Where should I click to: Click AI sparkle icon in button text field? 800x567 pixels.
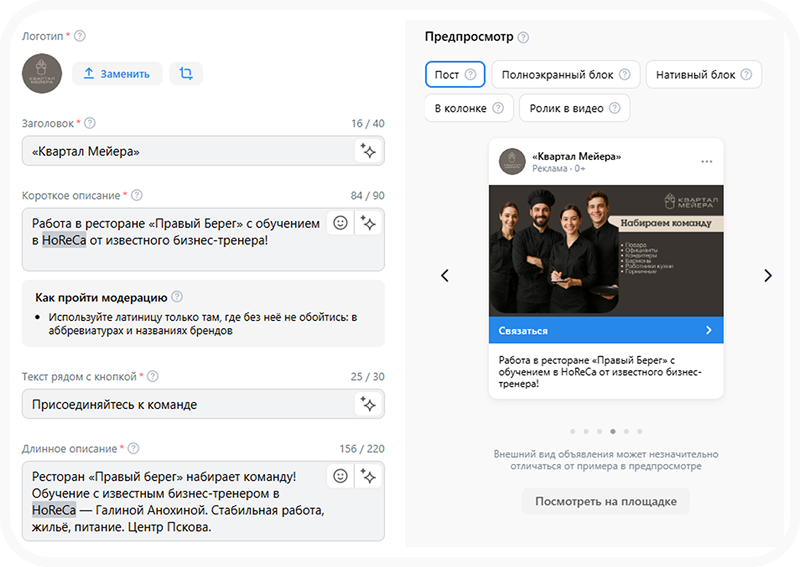point(368,404)
